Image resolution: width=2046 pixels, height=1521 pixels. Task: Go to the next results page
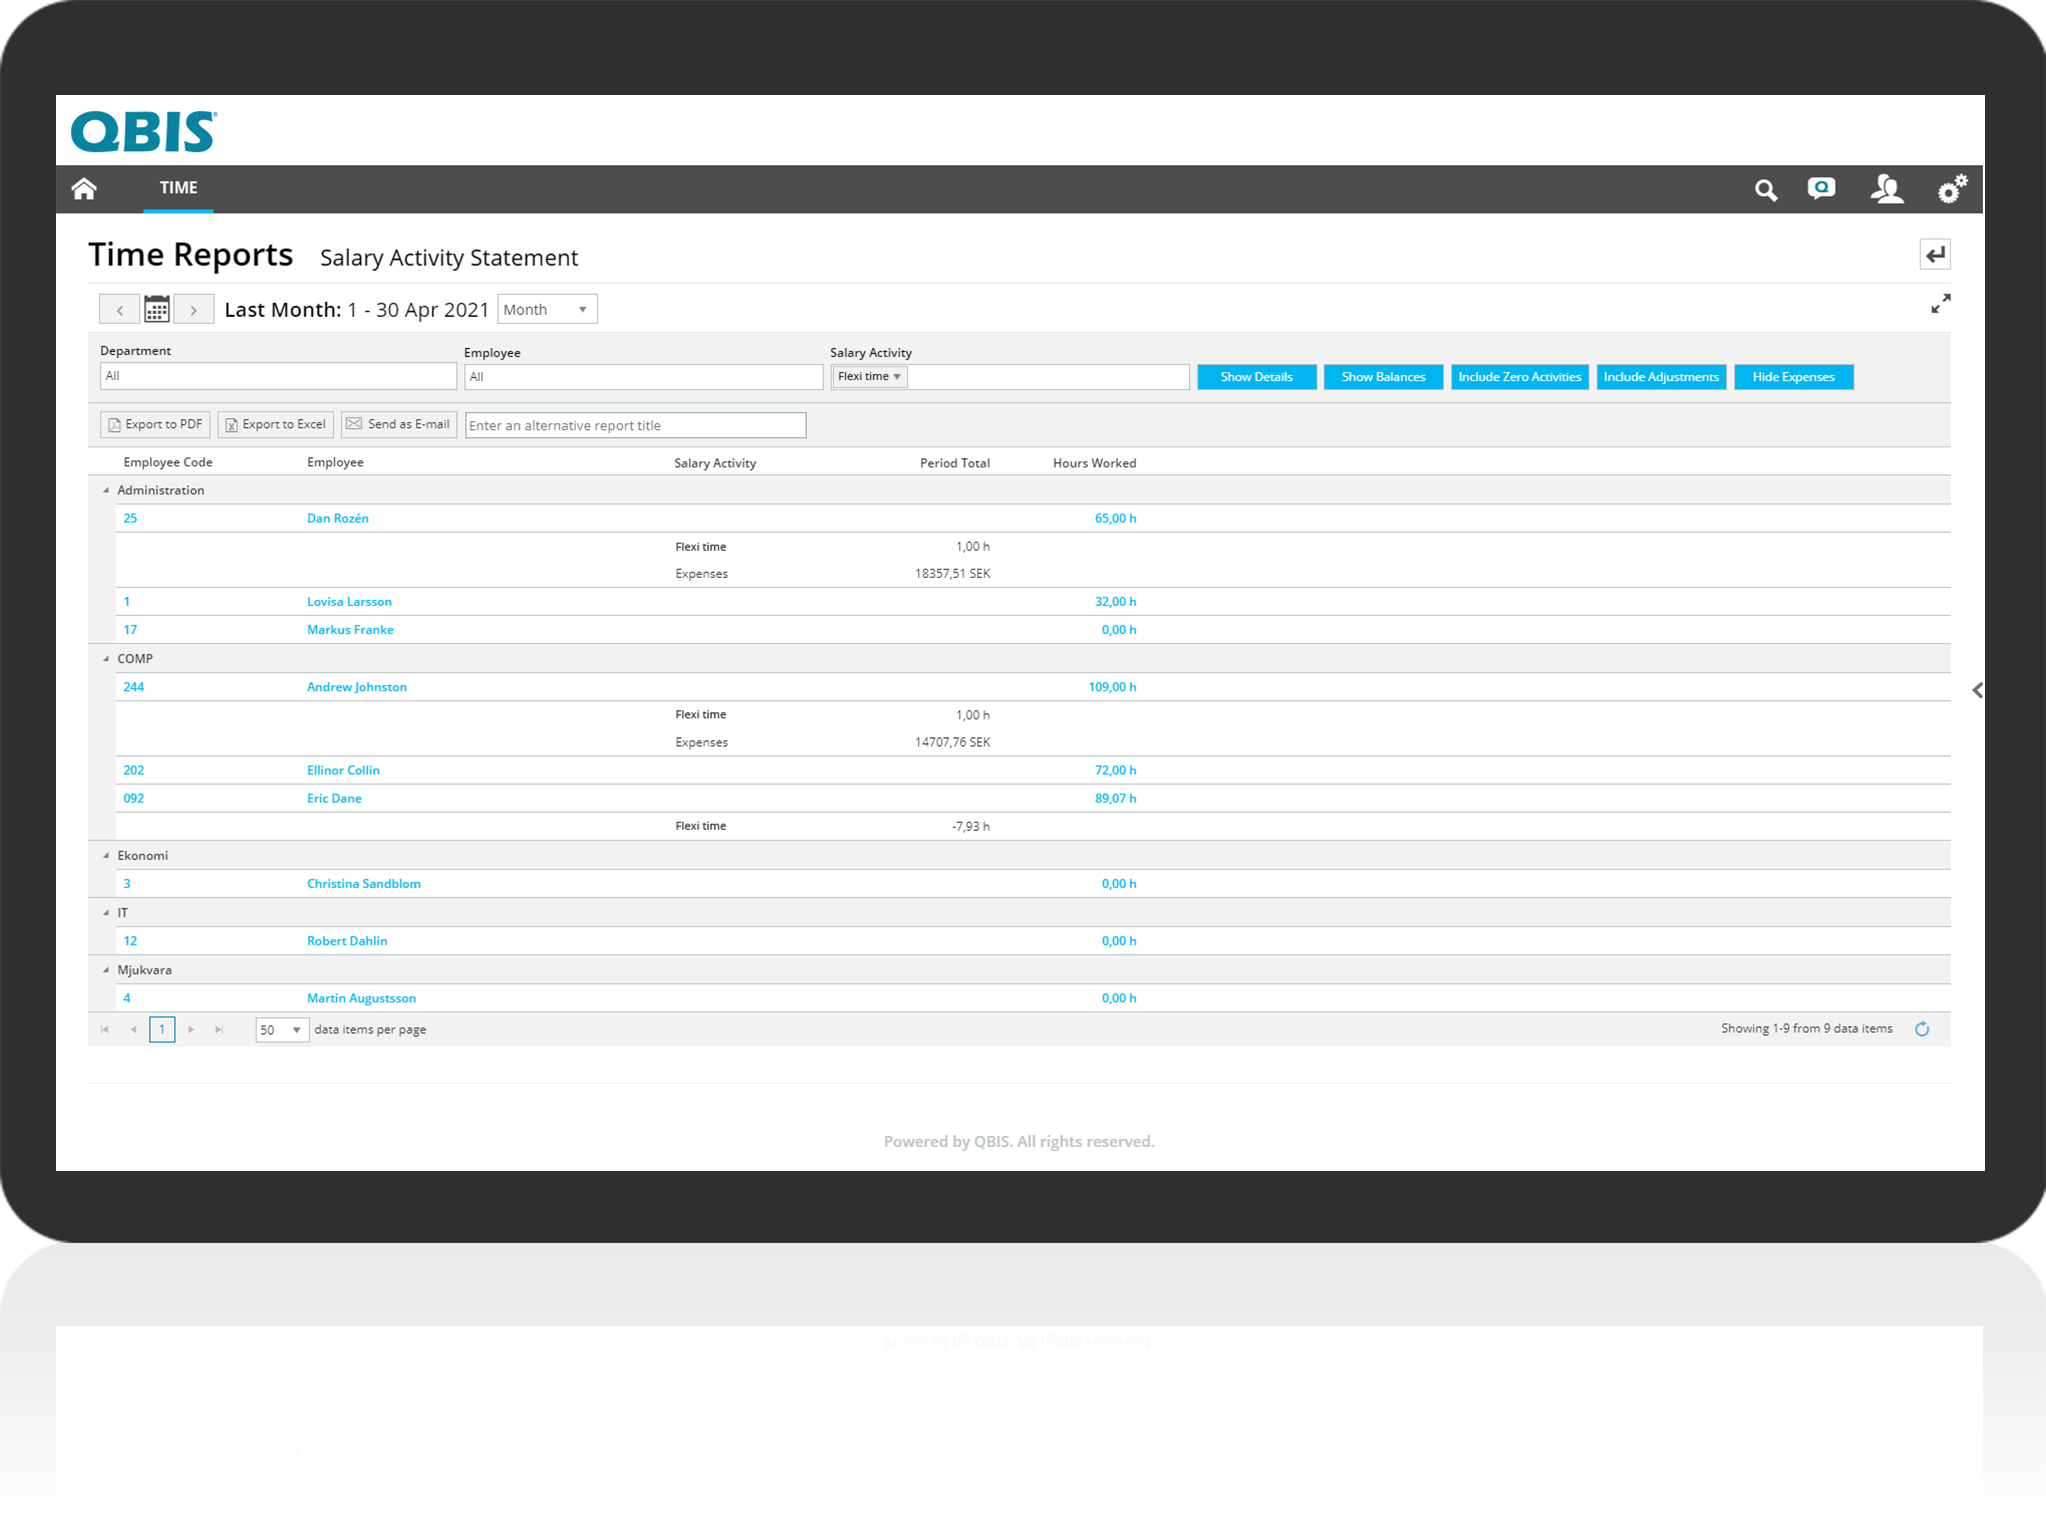[x=191, y=1029]
